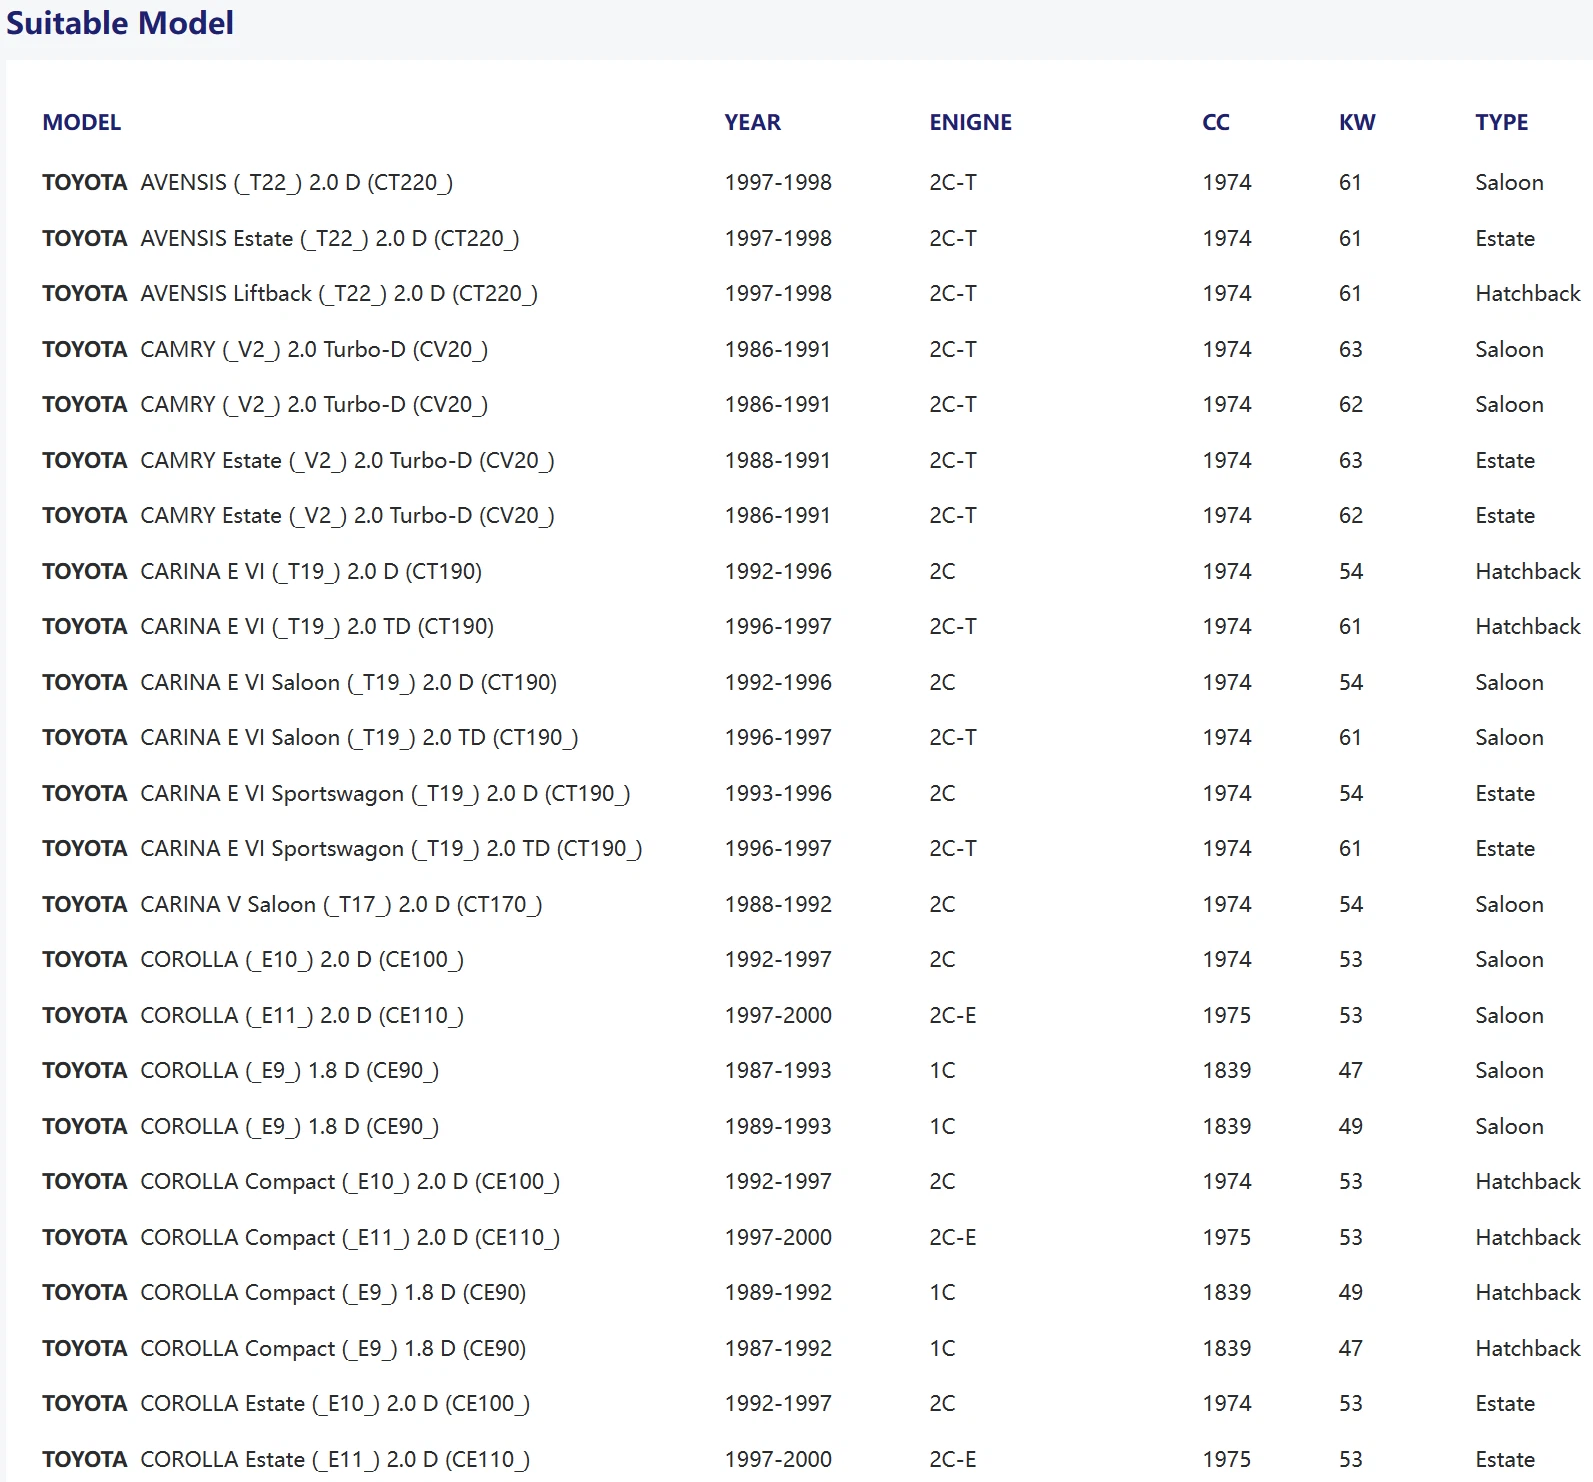Click the Suitable Model heading
Image resolution: width=1593 pixels, height=1482 pixels.
[x=120, y=22]
